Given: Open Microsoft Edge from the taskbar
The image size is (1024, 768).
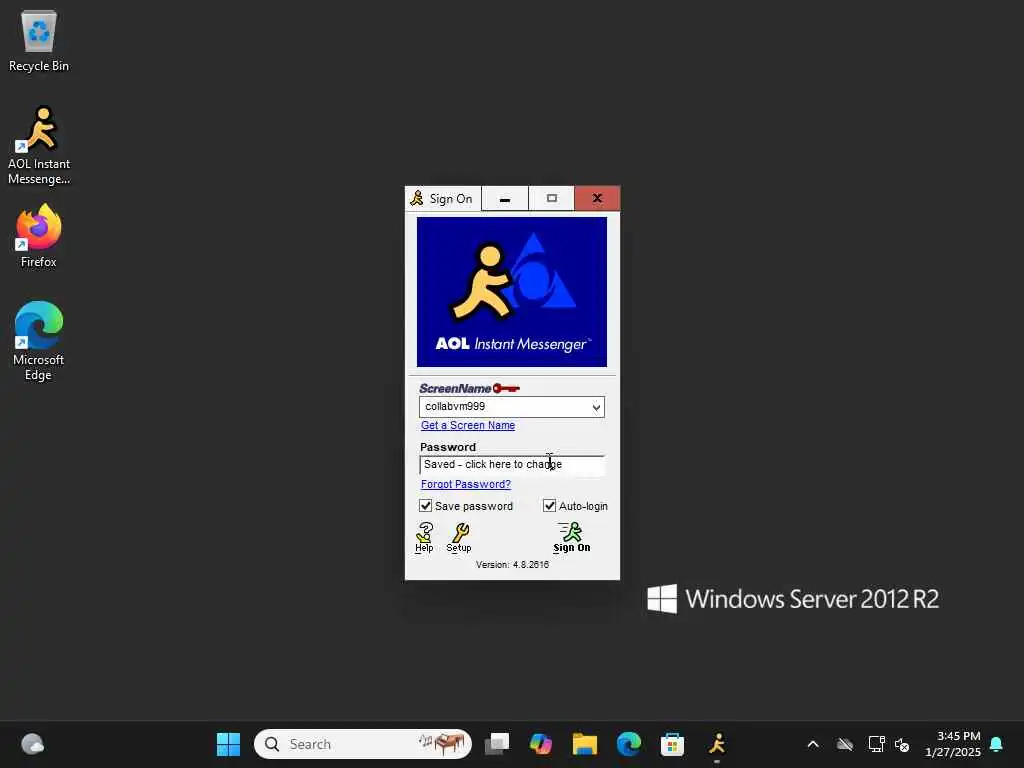Looking at the screenshot, I should coord(629,744).
